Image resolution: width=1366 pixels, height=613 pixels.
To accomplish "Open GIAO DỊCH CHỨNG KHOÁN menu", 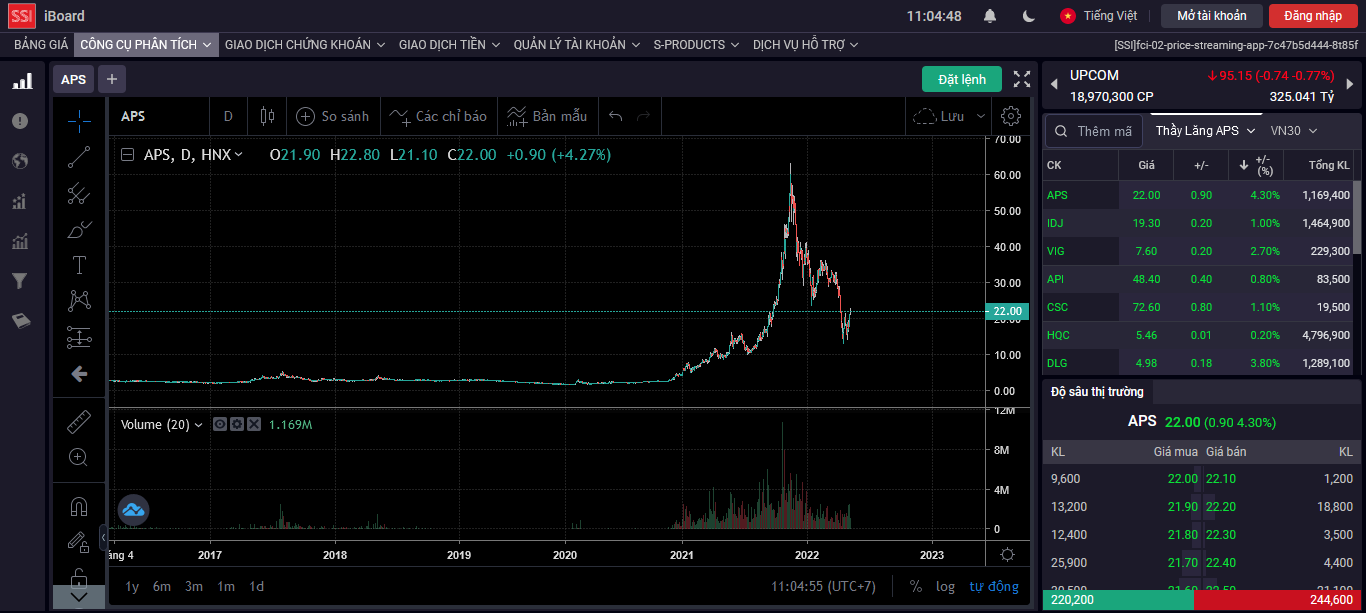I will [x=305, y=45].
